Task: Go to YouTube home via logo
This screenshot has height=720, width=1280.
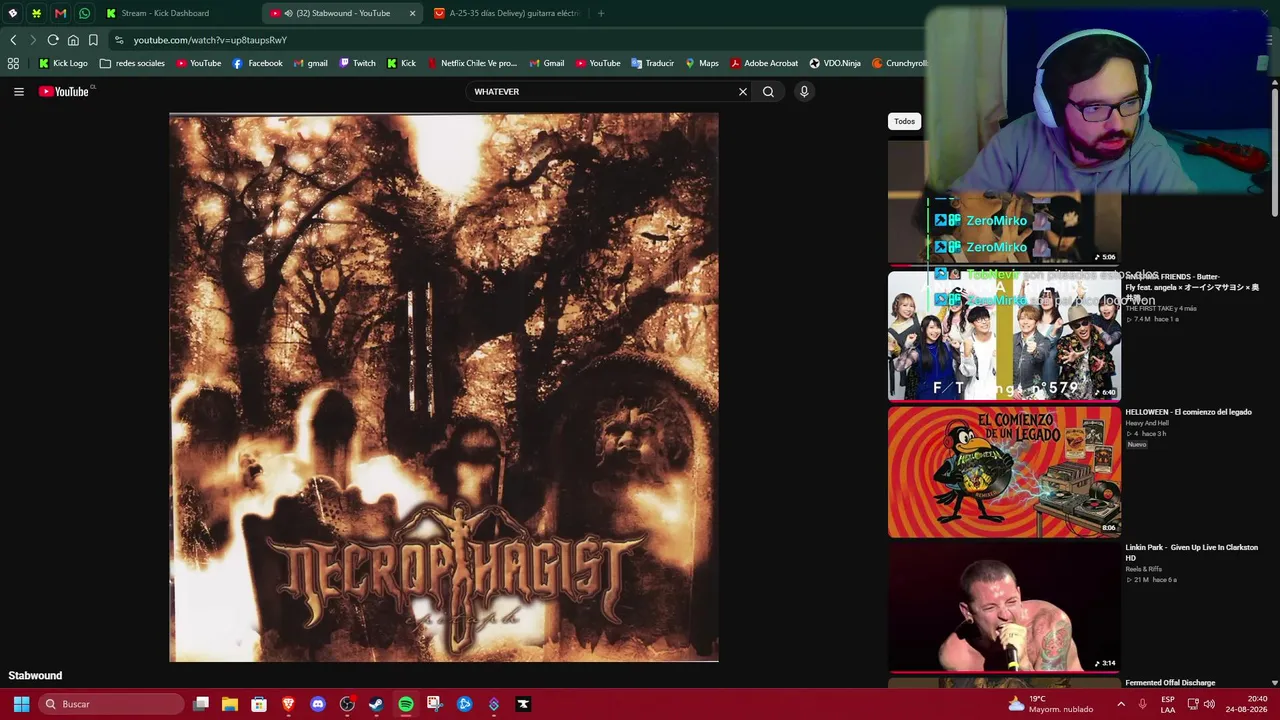Action: click(x=66, y=91)
